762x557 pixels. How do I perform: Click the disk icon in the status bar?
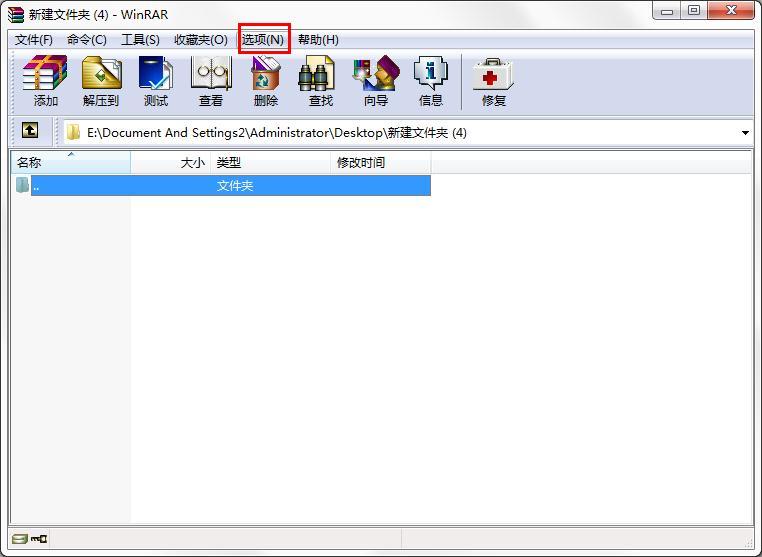pos(19,539)
